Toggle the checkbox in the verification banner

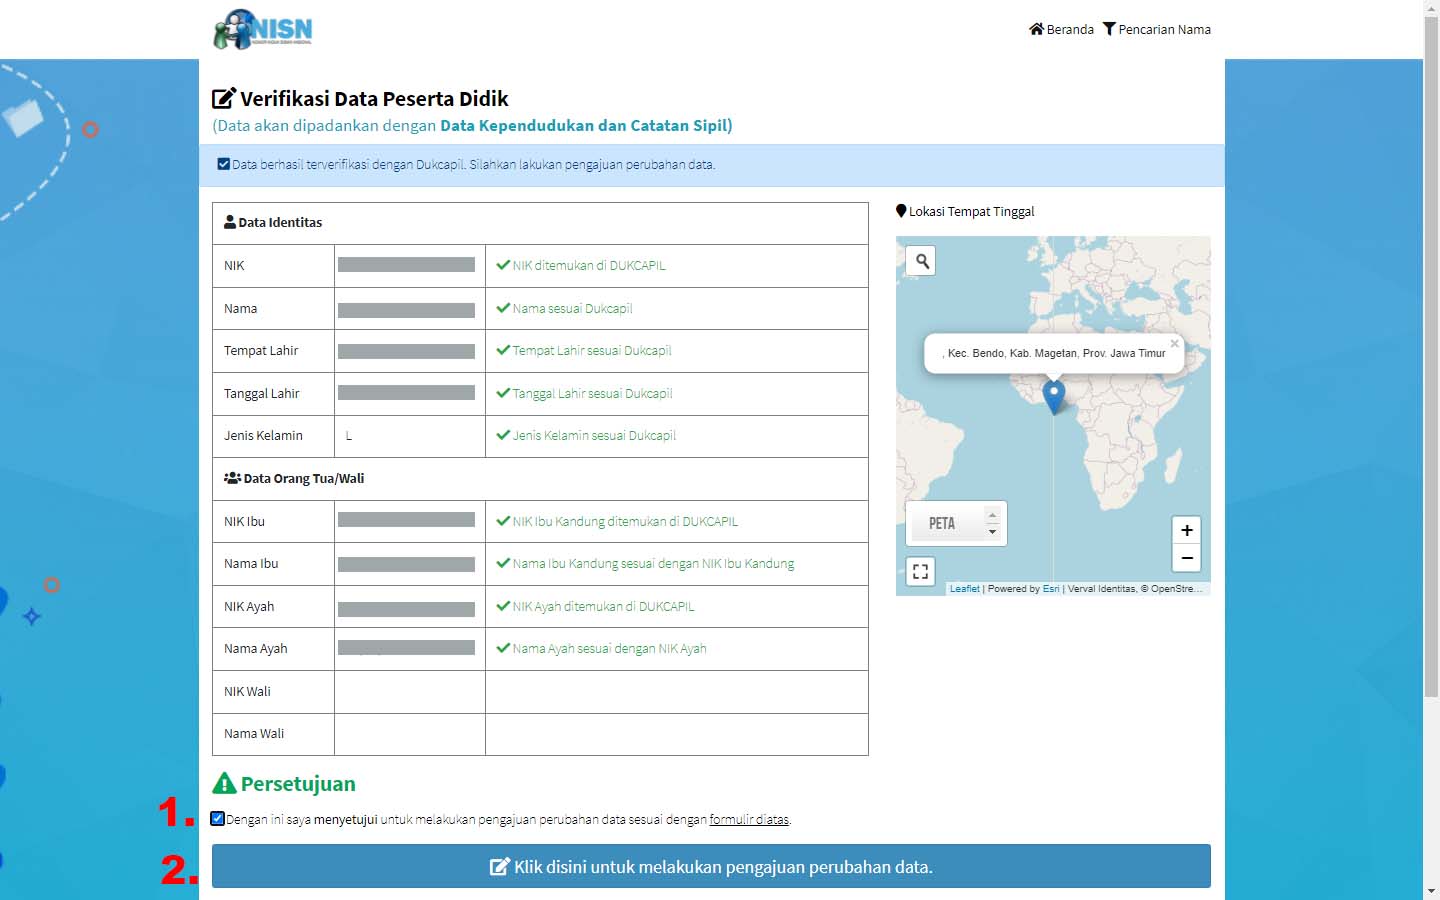pos(223,163)
